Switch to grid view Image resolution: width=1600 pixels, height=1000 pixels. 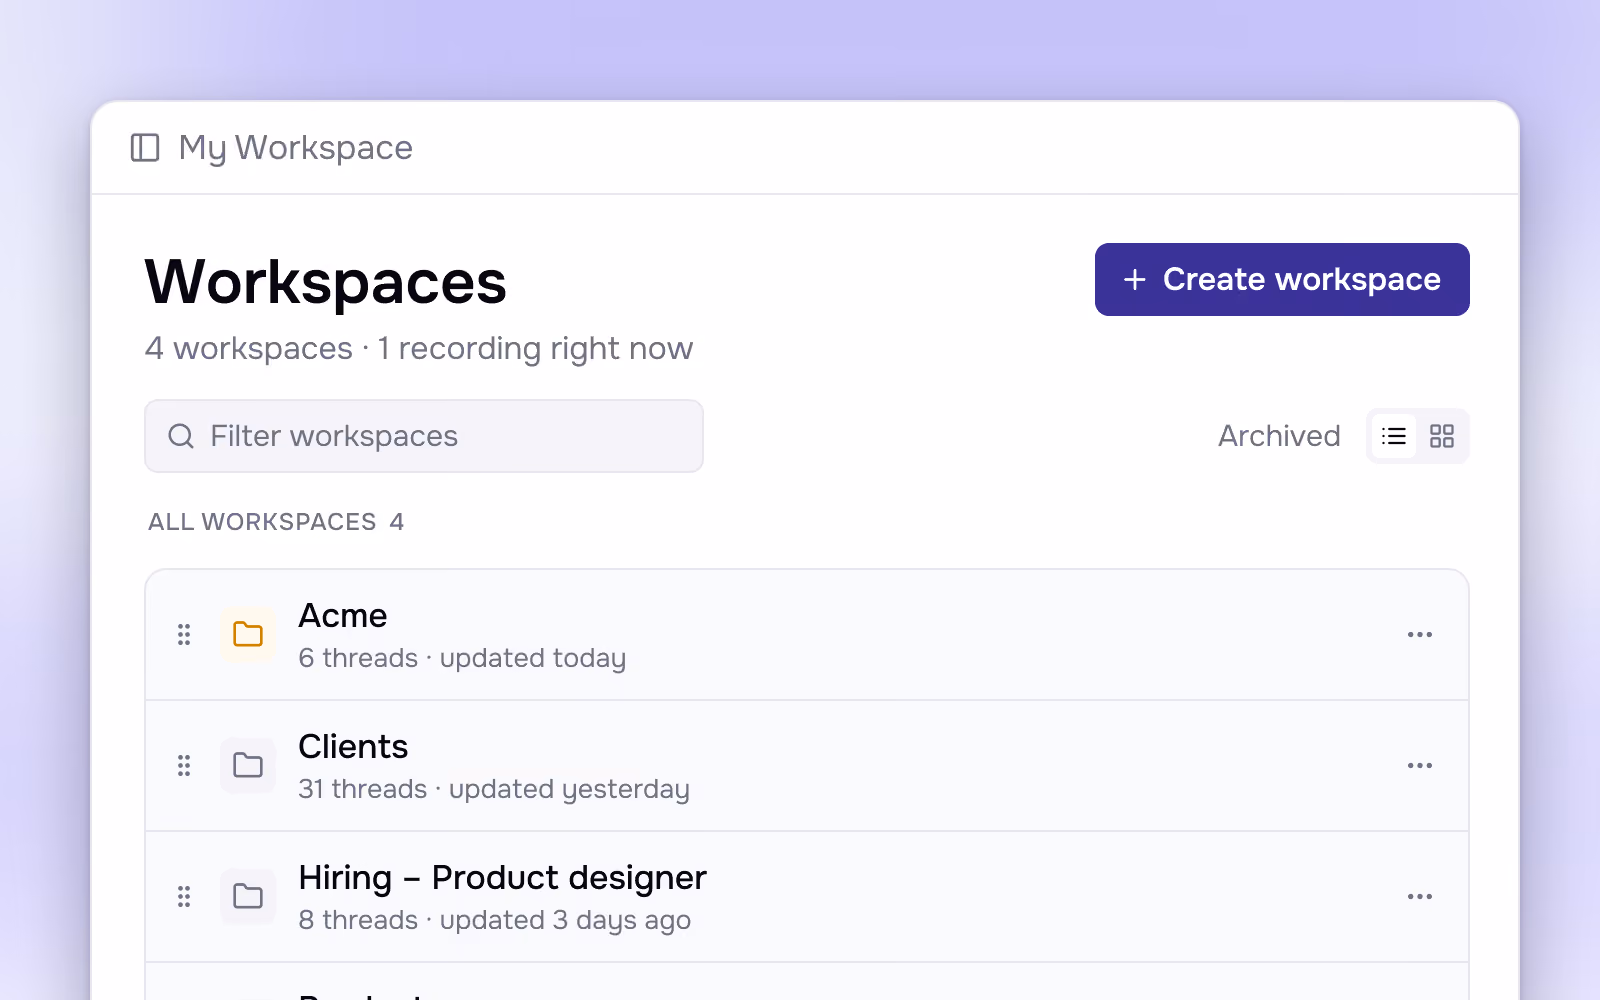click(1442, 436)
